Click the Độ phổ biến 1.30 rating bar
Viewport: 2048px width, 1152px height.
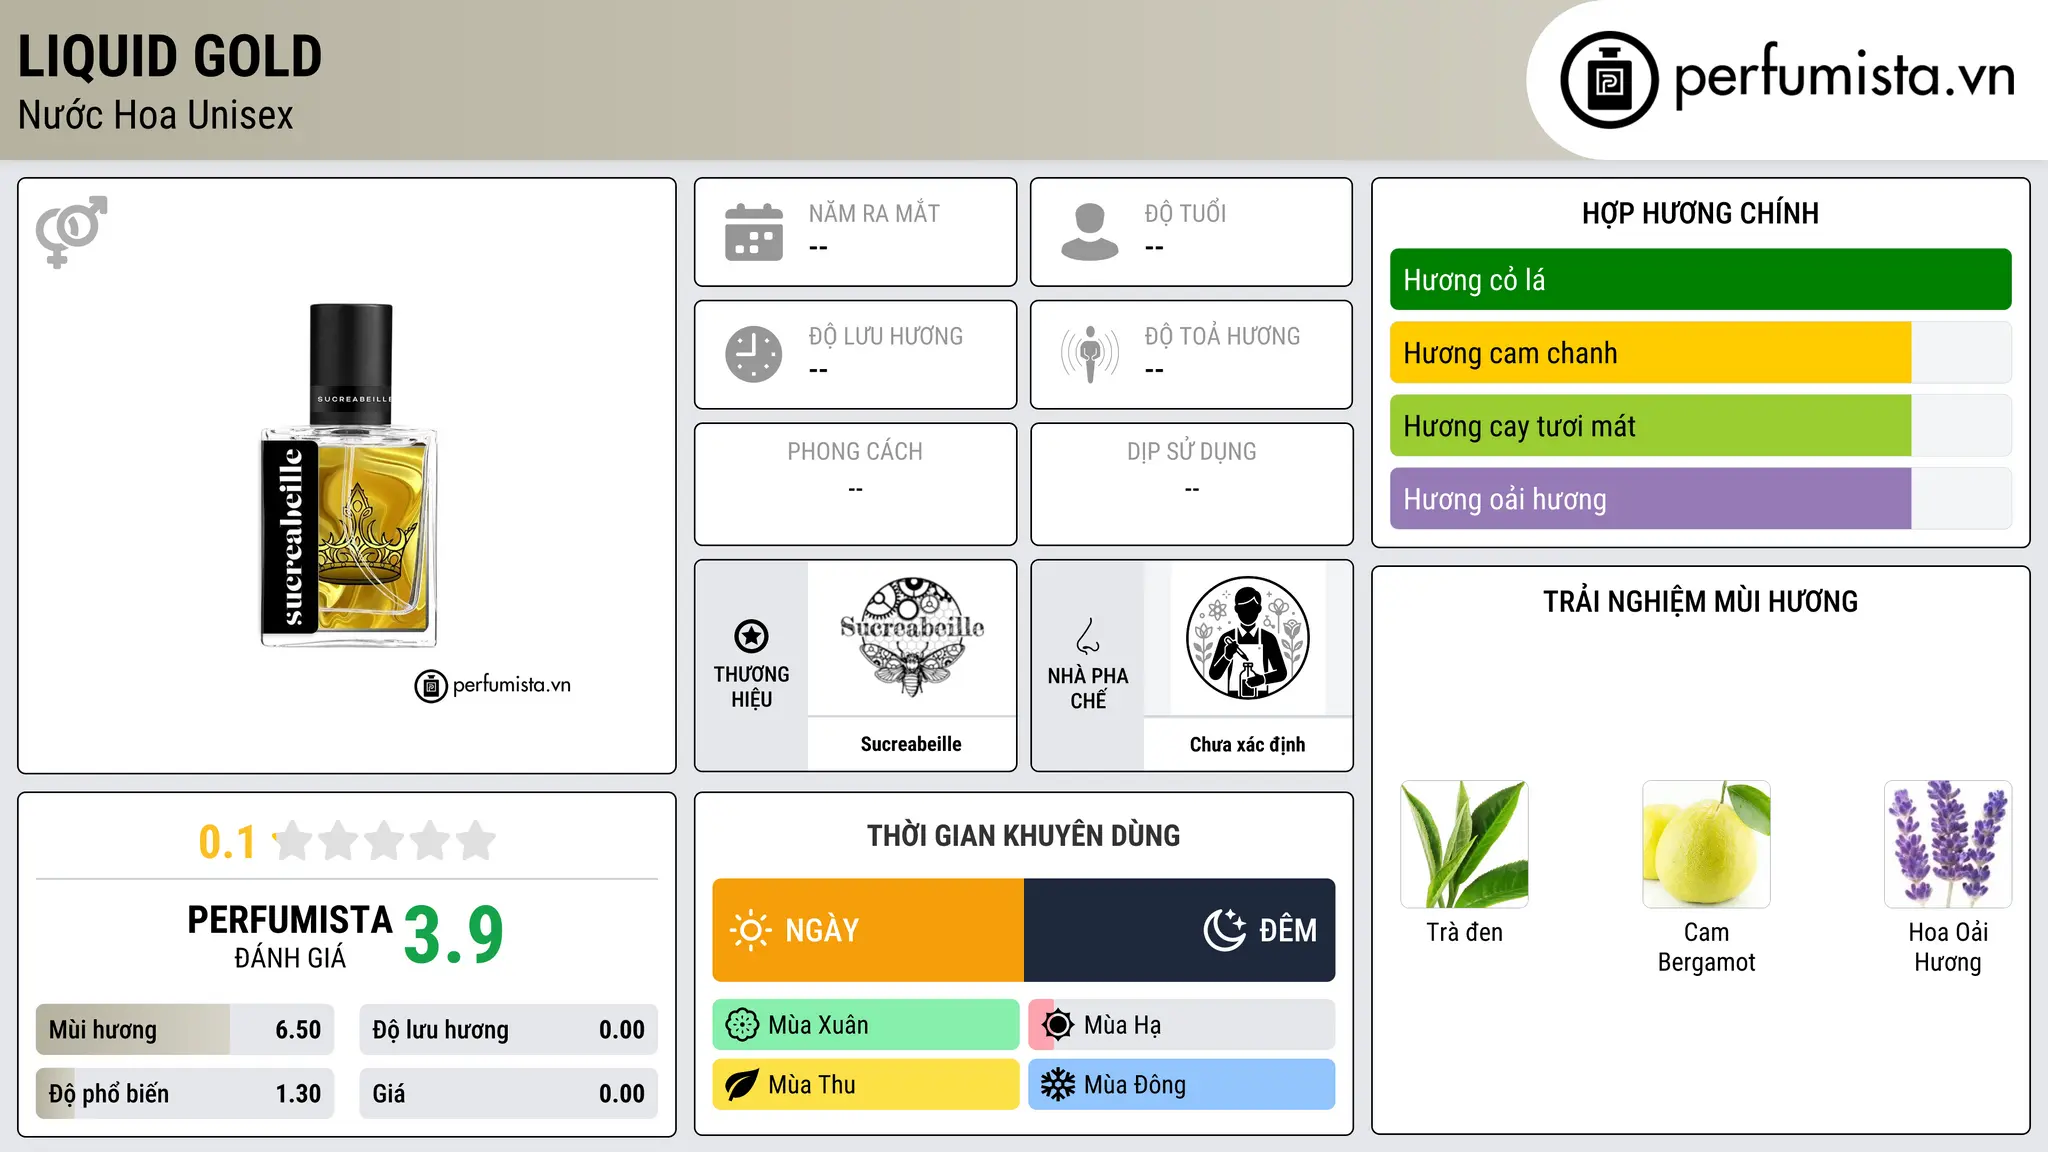[x=185, y=1094]
